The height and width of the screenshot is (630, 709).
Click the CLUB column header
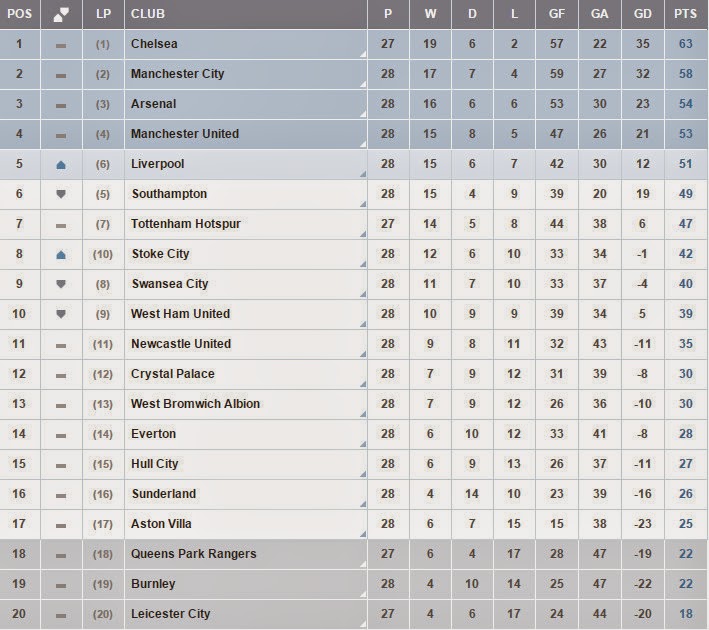(148, 14)
